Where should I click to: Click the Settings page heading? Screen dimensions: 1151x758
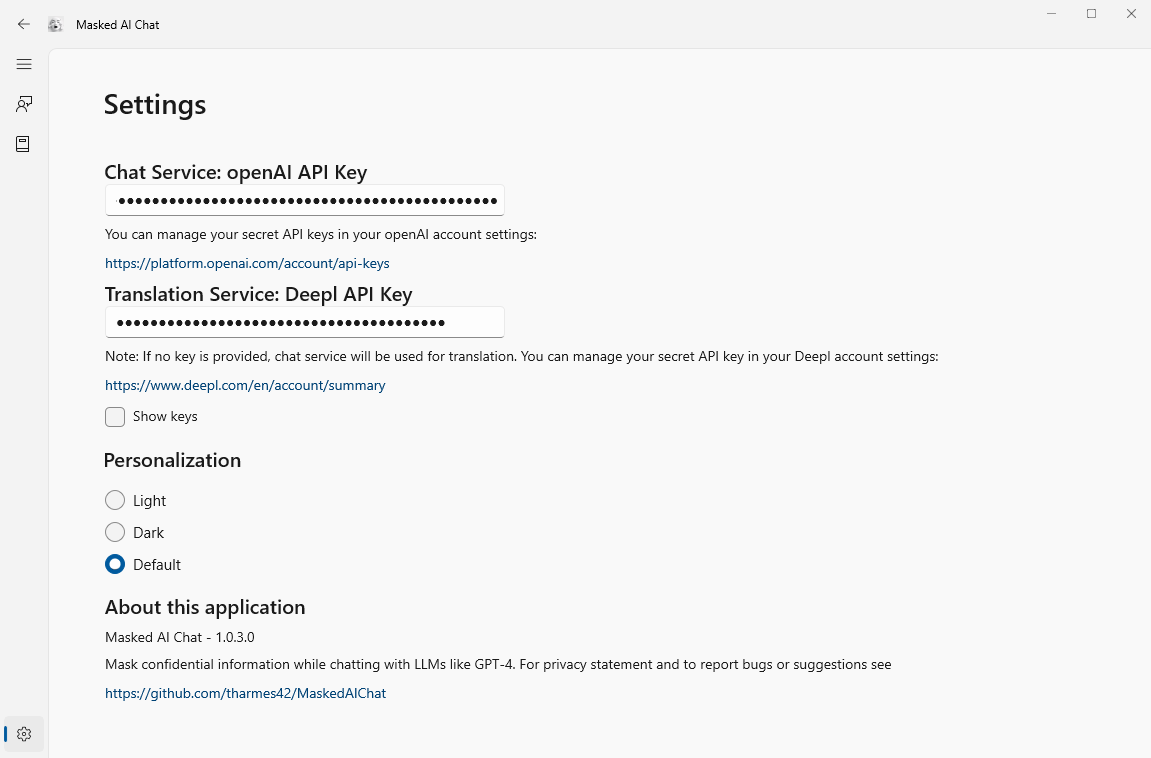pos(155,105)
